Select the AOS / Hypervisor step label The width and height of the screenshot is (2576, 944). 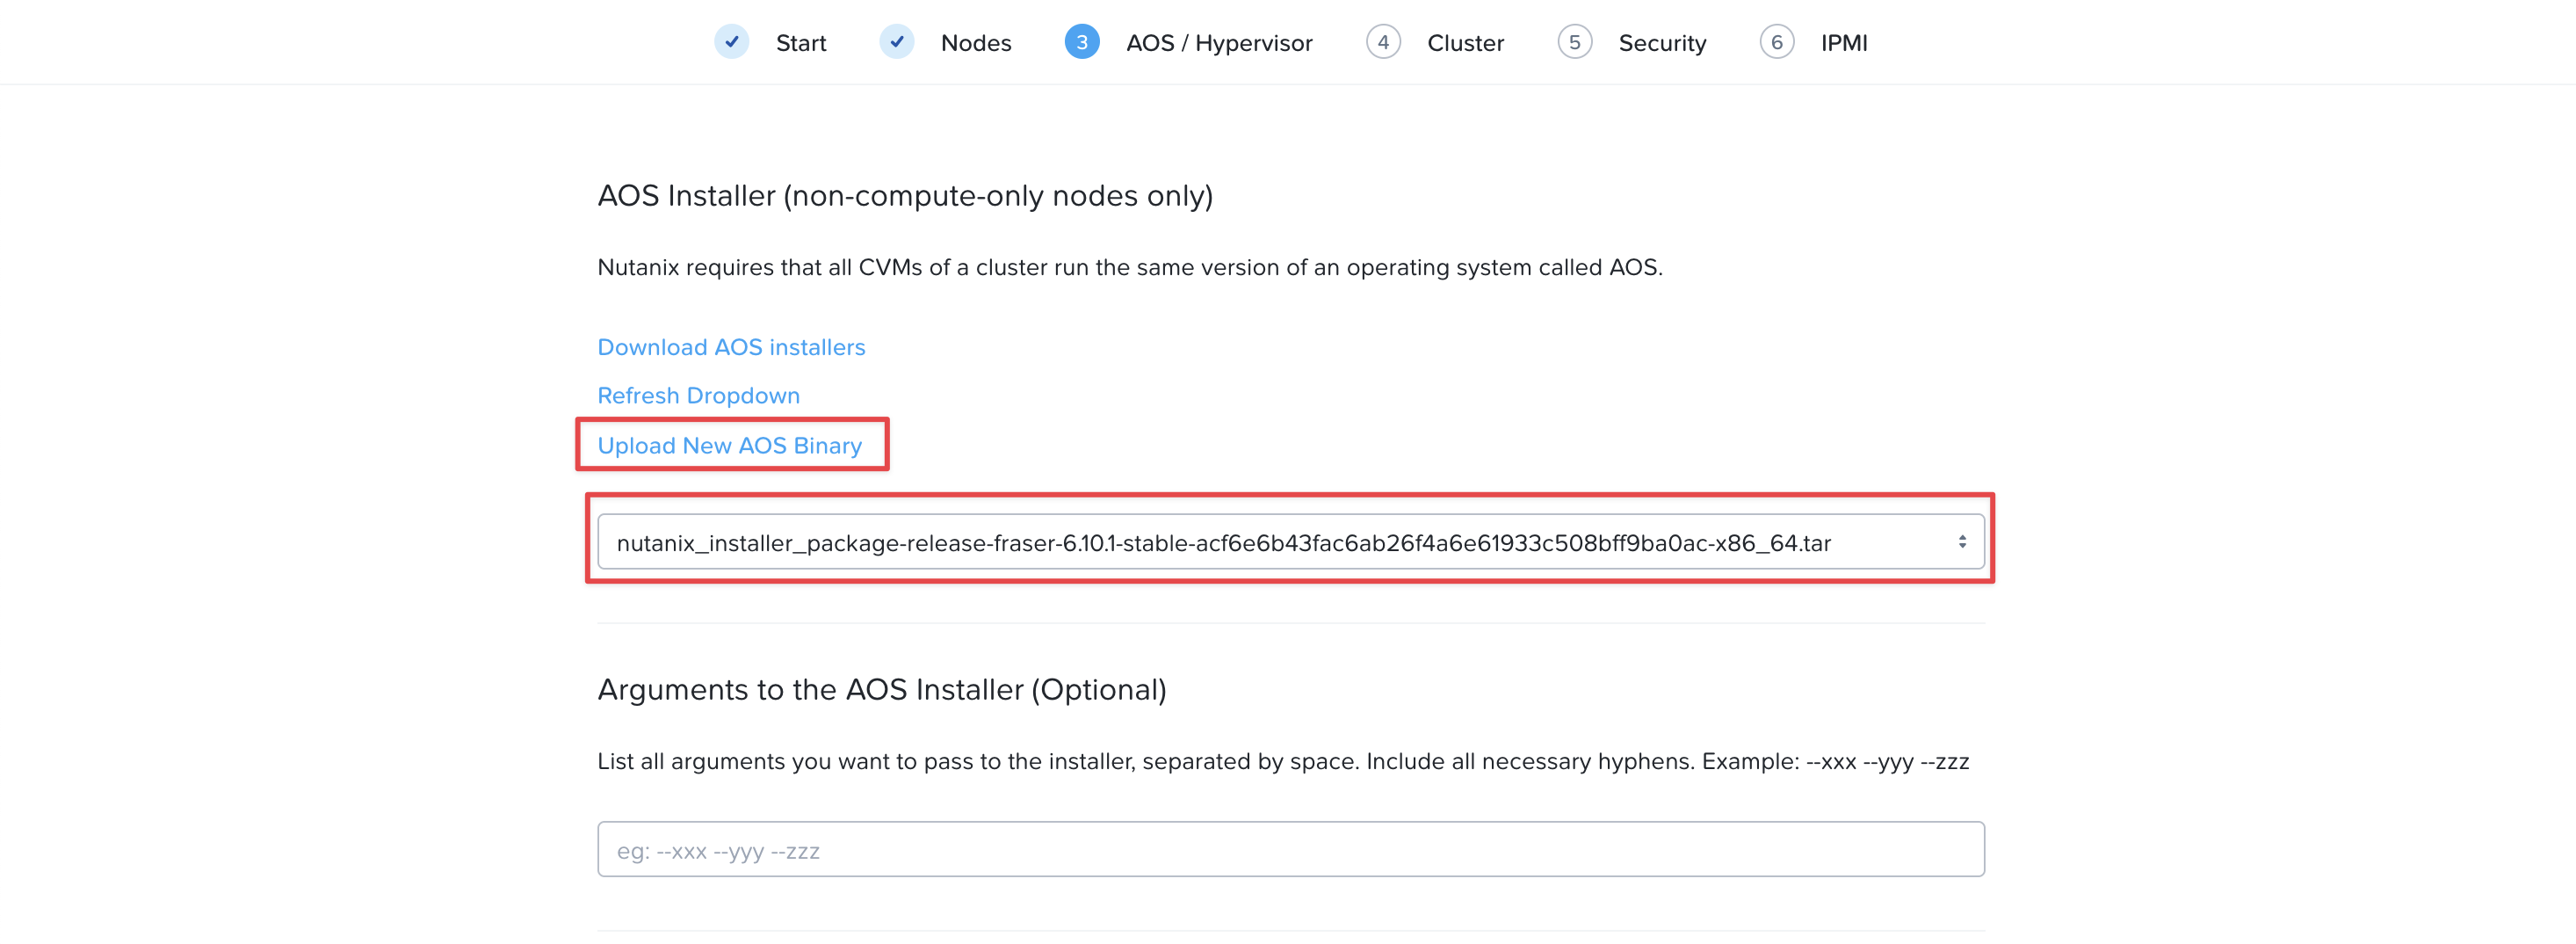[x=1219, y=43]
